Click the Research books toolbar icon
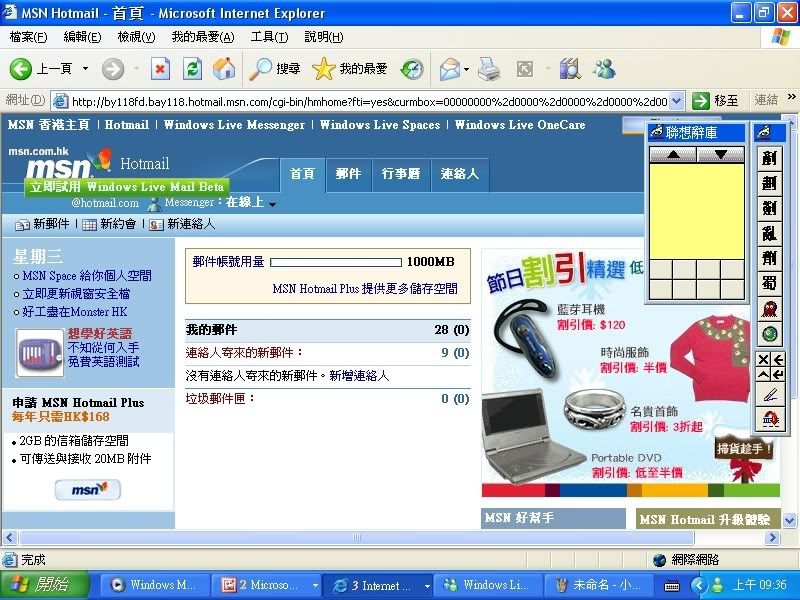 [570, 69]
